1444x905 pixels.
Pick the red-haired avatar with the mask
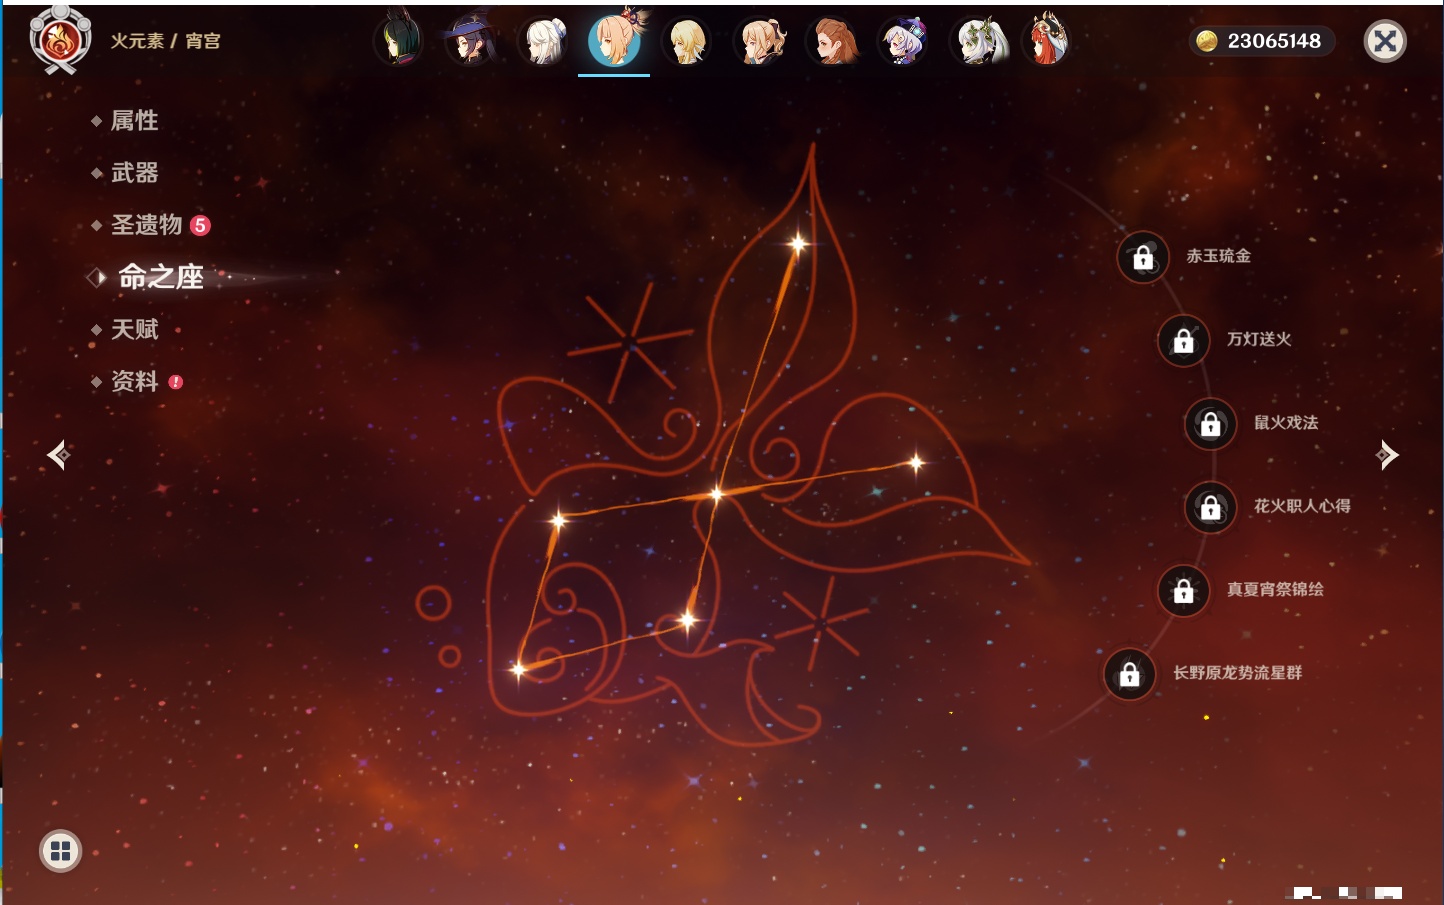click(1047, 41)
